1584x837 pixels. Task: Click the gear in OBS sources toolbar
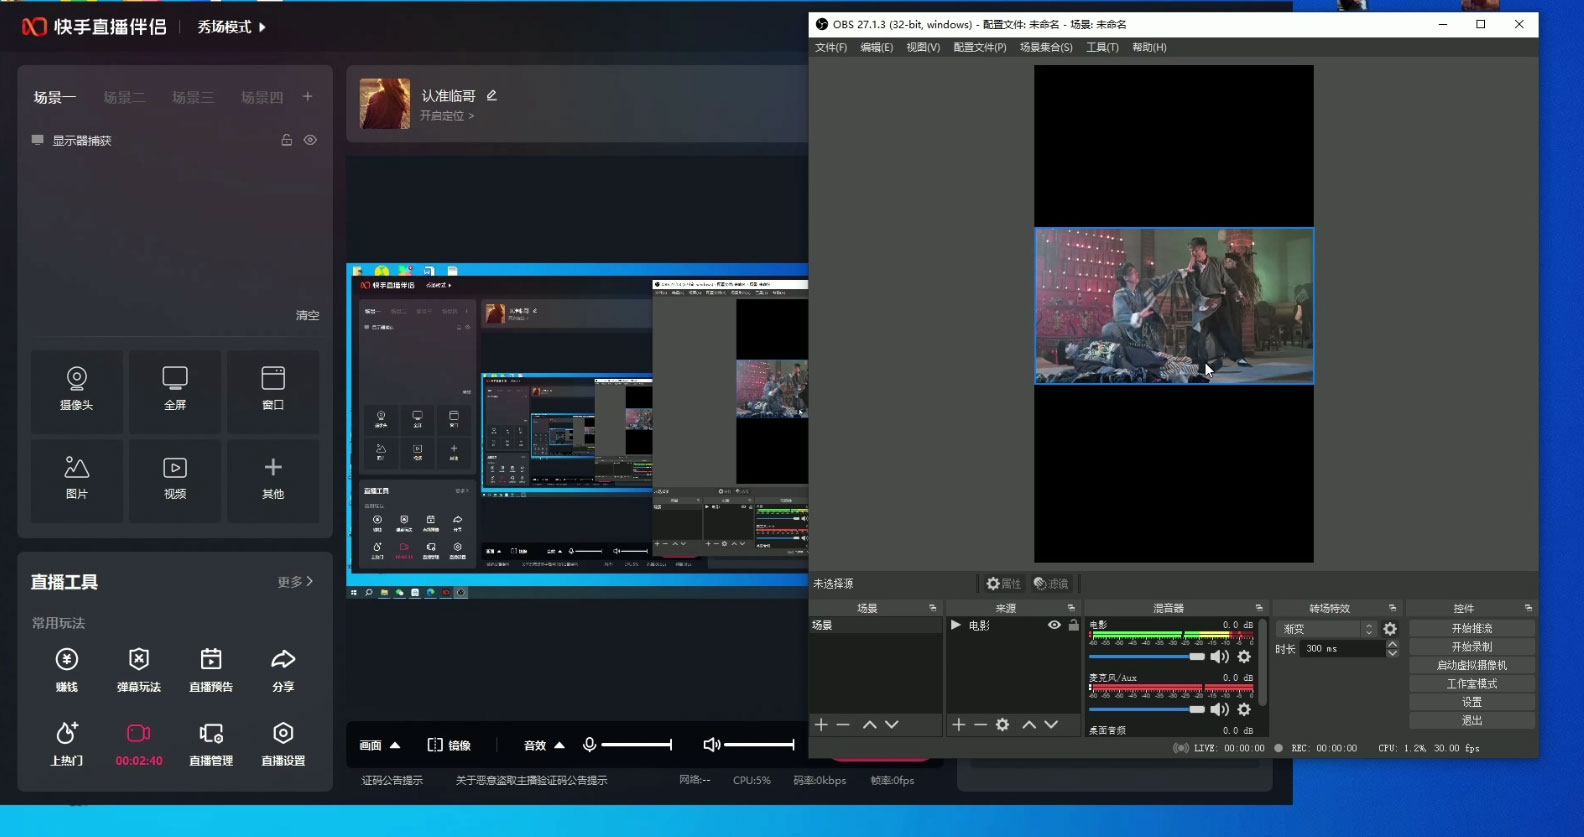point(1002,725)
